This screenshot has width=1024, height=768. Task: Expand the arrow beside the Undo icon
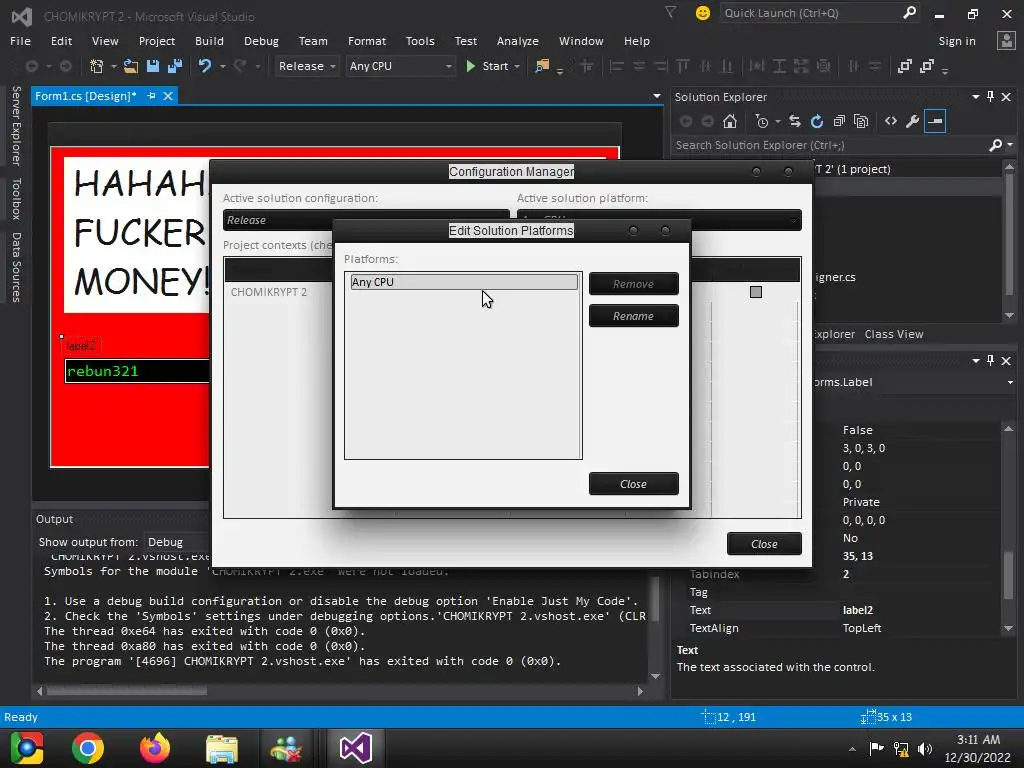click(223, 66)
